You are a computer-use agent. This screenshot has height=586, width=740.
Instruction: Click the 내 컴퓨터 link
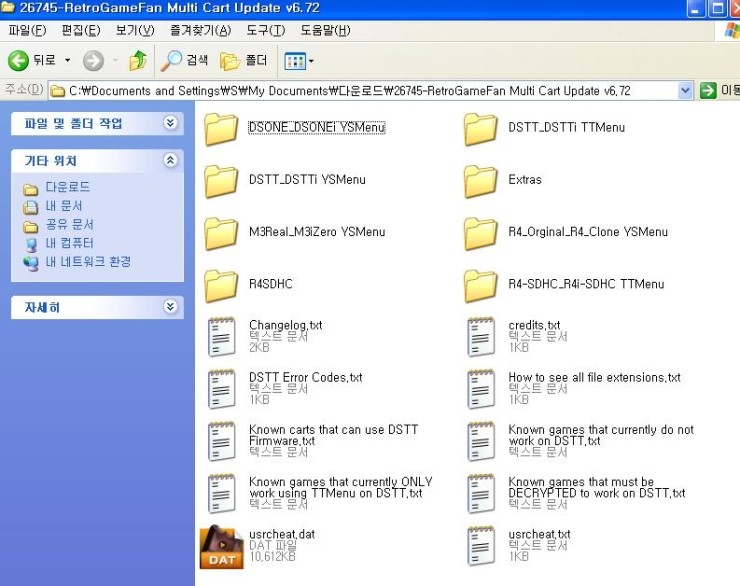(69, 243)
